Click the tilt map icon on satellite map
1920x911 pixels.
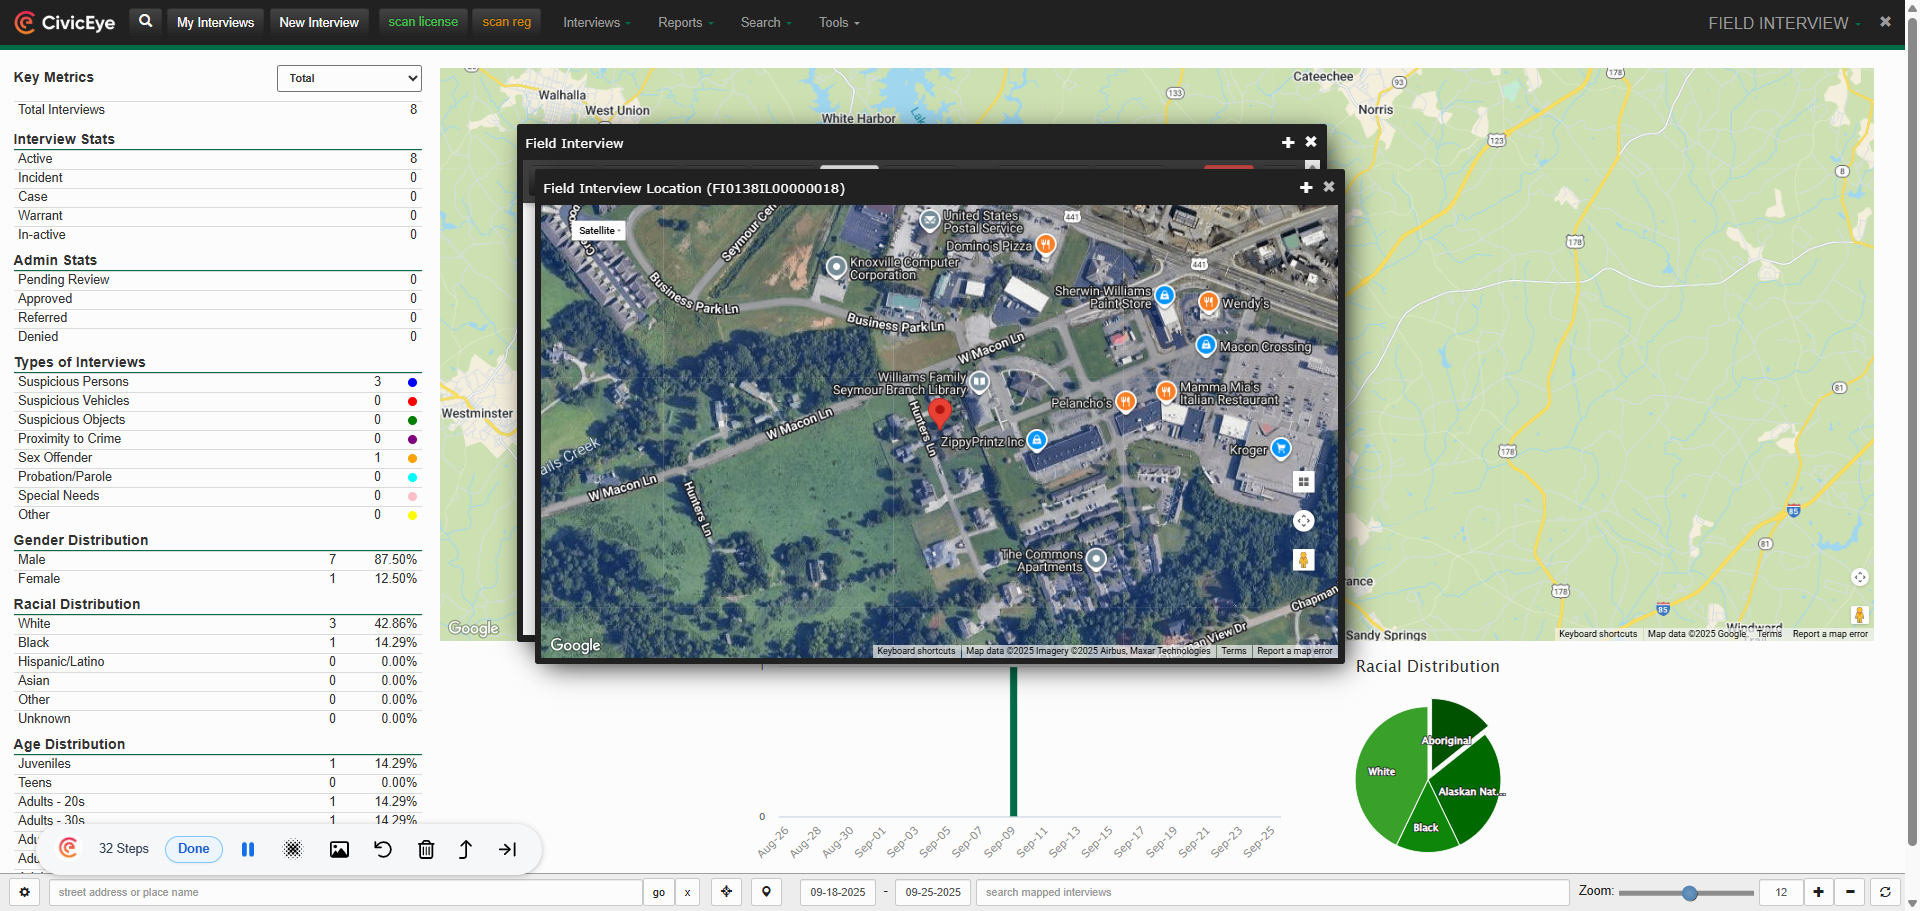[1303, 482]
